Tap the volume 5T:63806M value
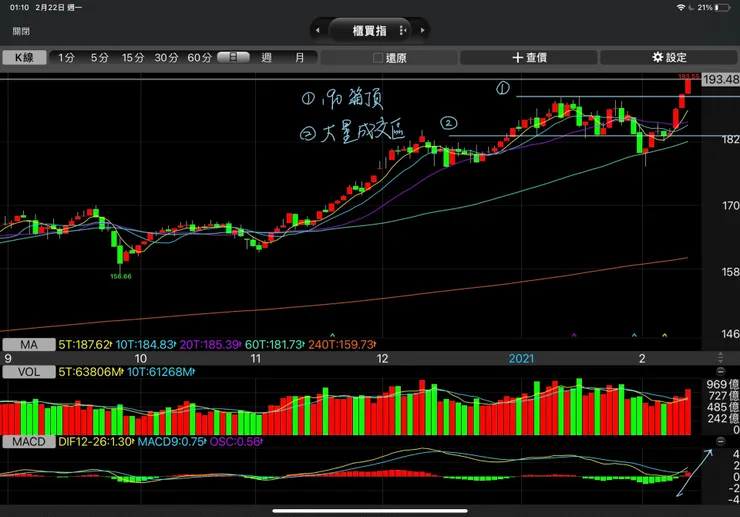740x517 pixels. click(91, 372)
